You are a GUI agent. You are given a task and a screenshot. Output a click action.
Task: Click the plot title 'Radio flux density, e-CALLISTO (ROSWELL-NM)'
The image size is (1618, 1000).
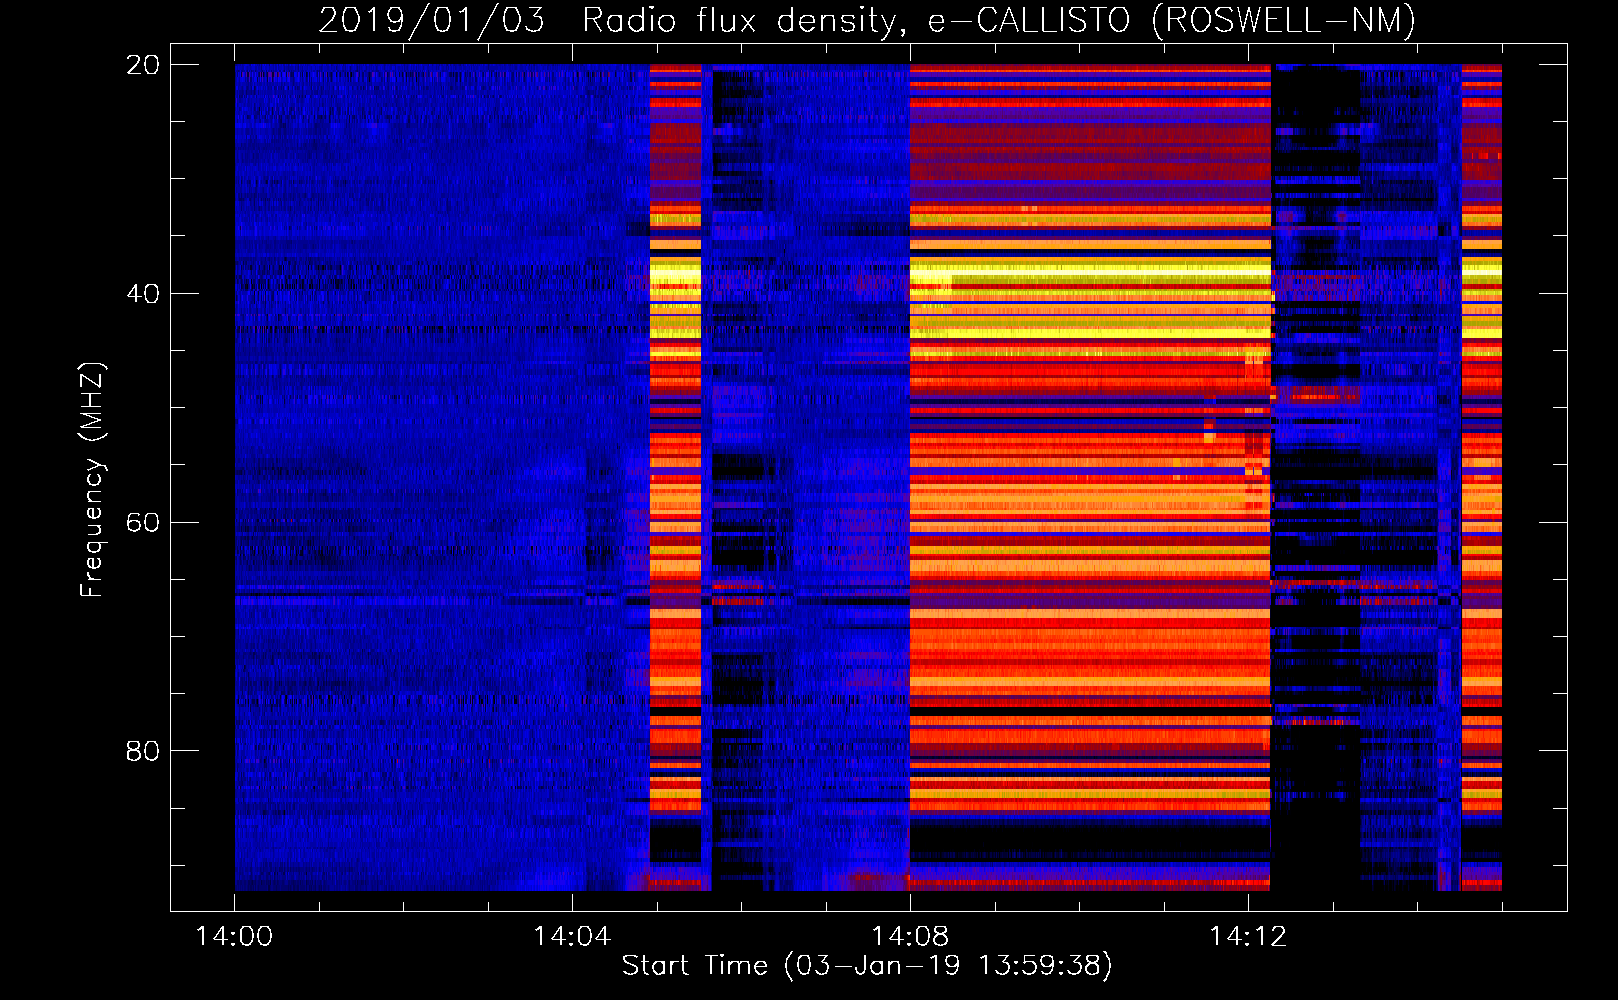click(x=999, y=21)
